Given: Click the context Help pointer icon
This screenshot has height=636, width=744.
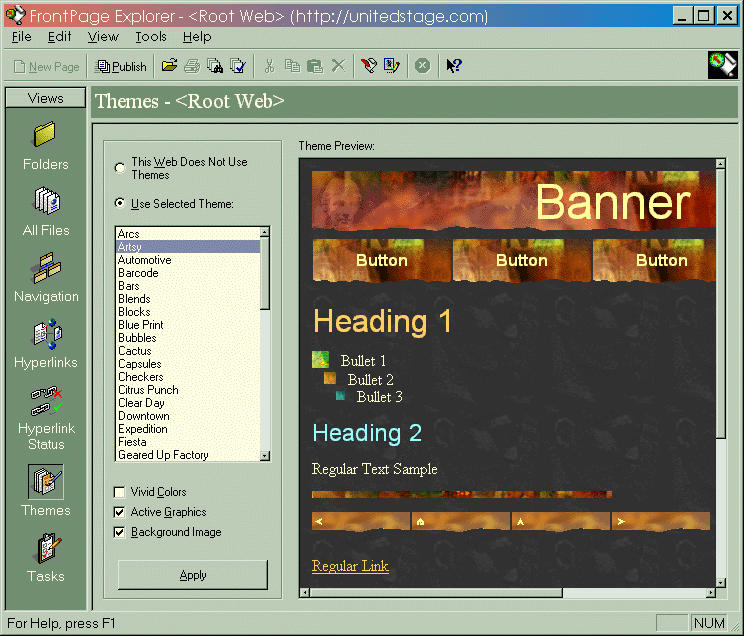Looking at the screenshot, I should pyautogui.click(x=454, y=66).
